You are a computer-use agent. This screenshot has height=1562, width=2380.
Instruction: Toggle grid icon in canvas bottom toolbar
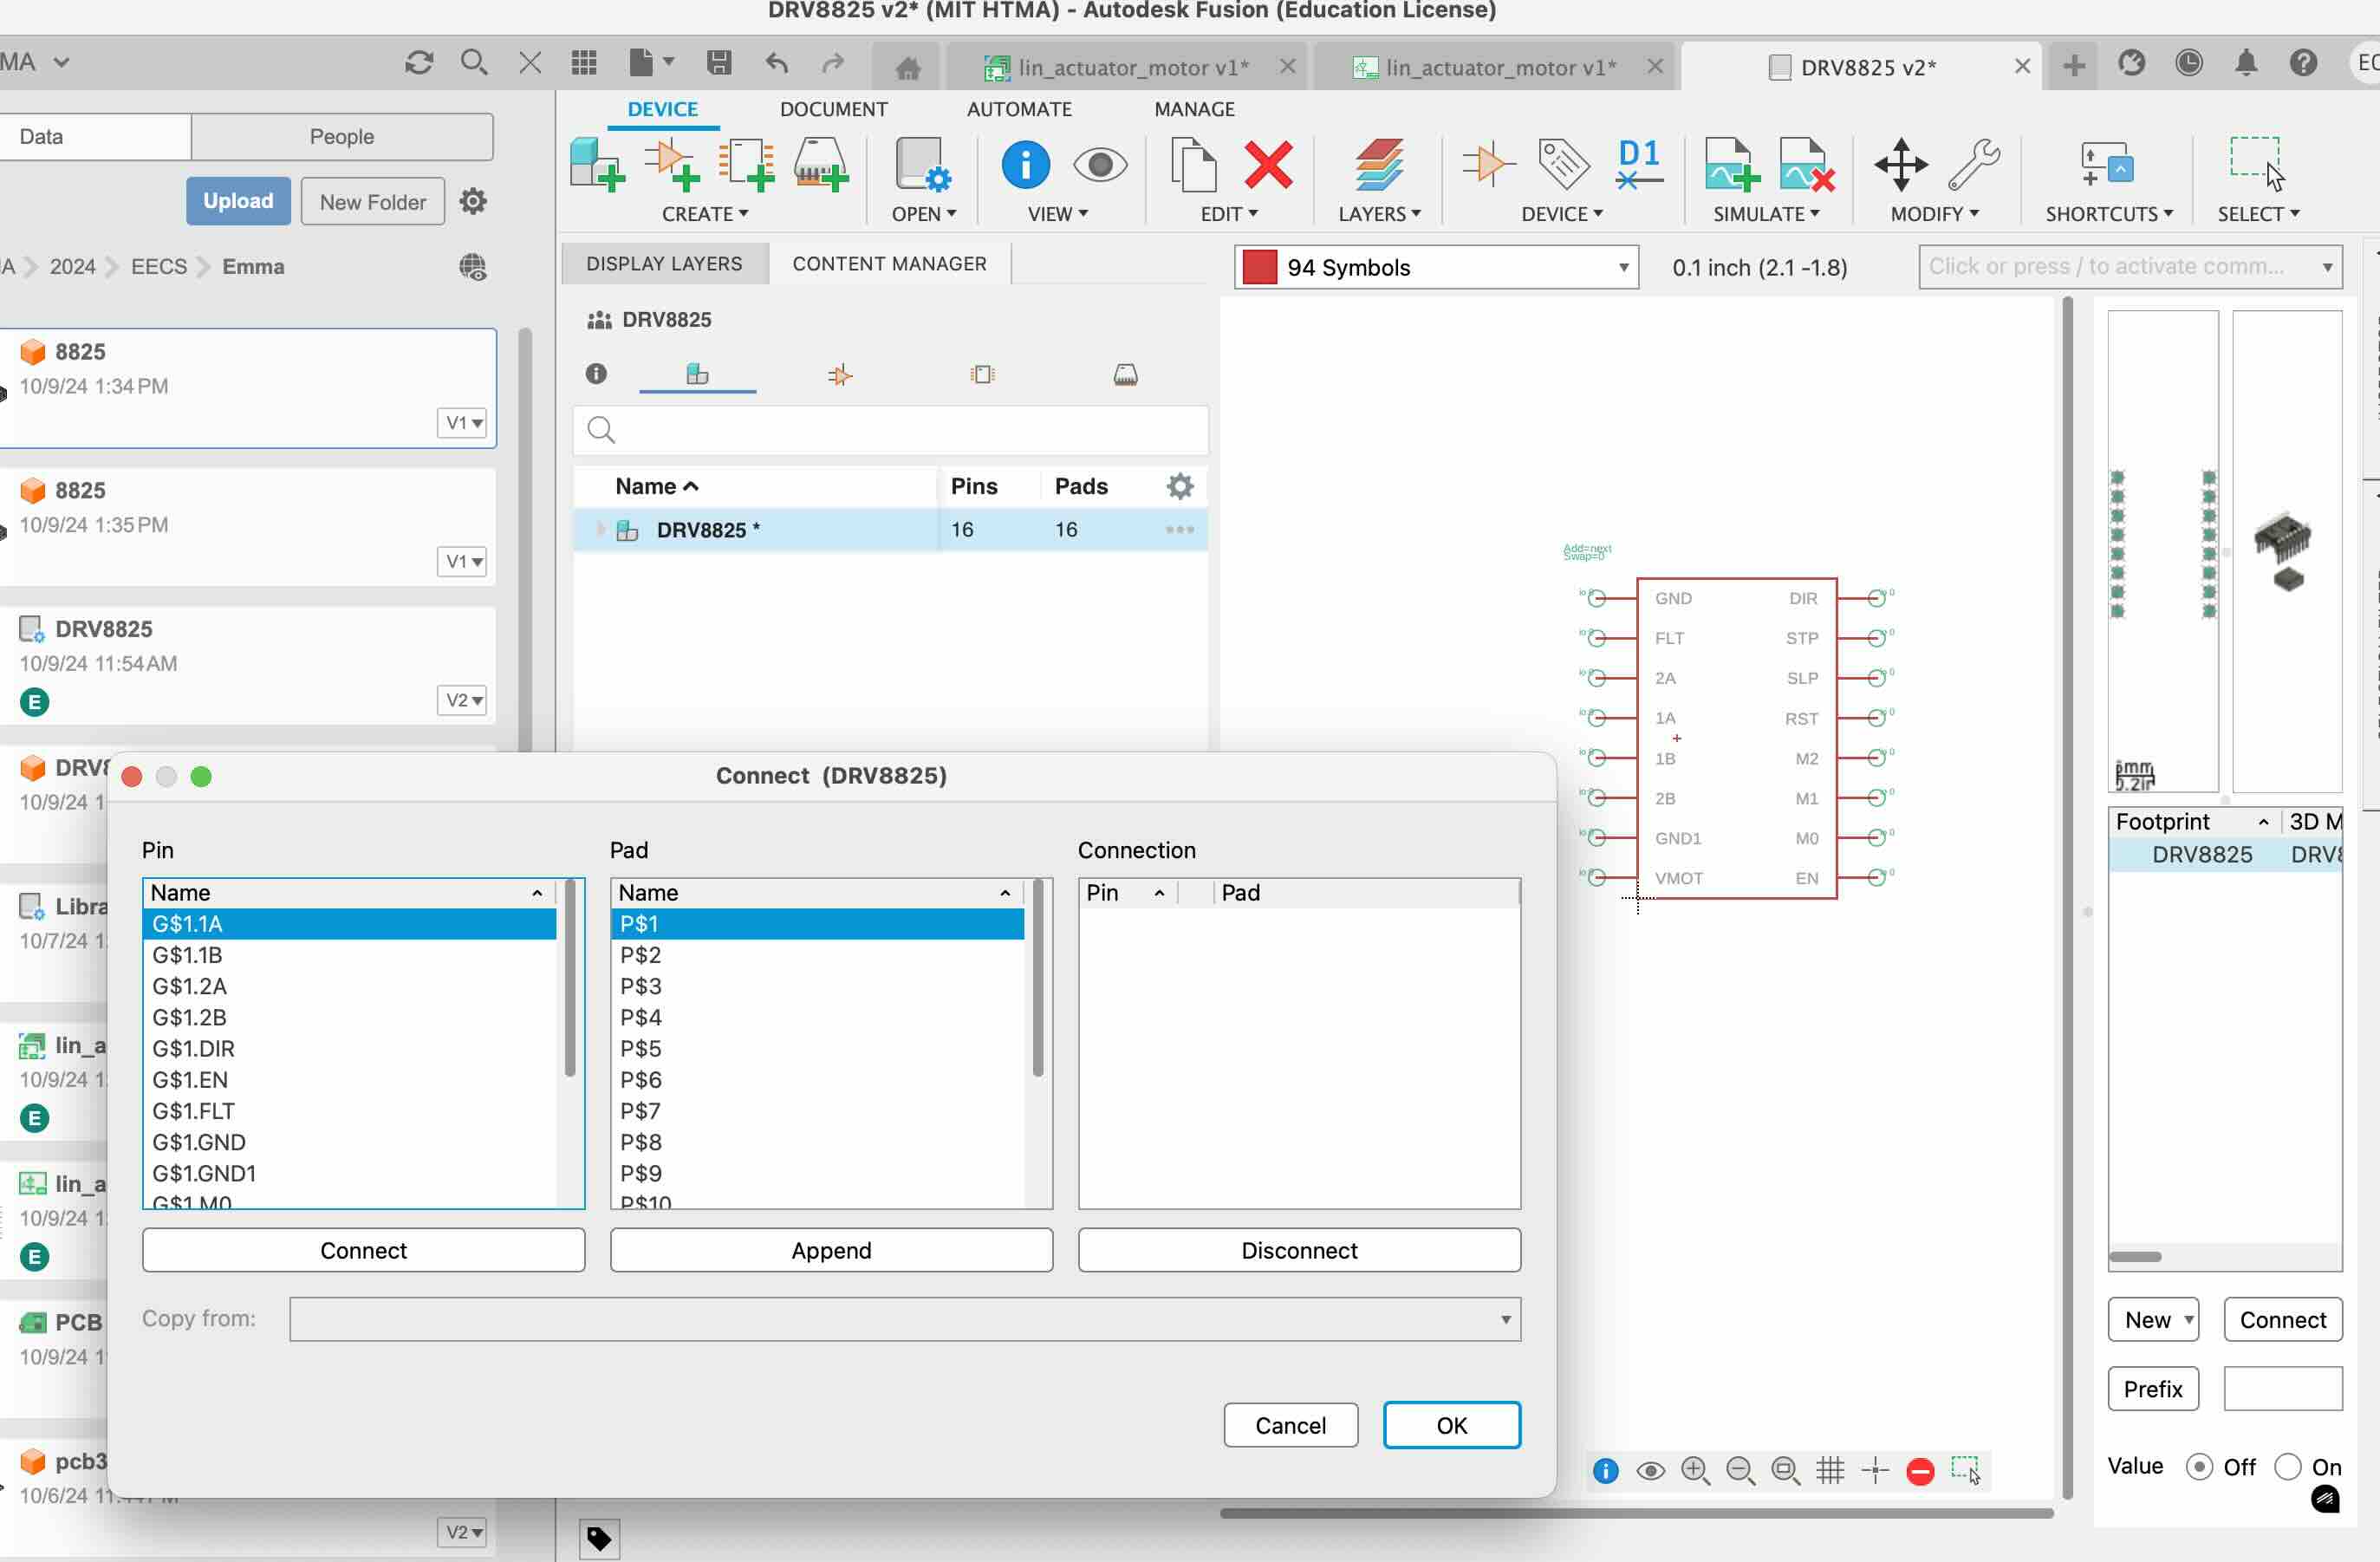pyautogui.click(x=1830, y=1470)
